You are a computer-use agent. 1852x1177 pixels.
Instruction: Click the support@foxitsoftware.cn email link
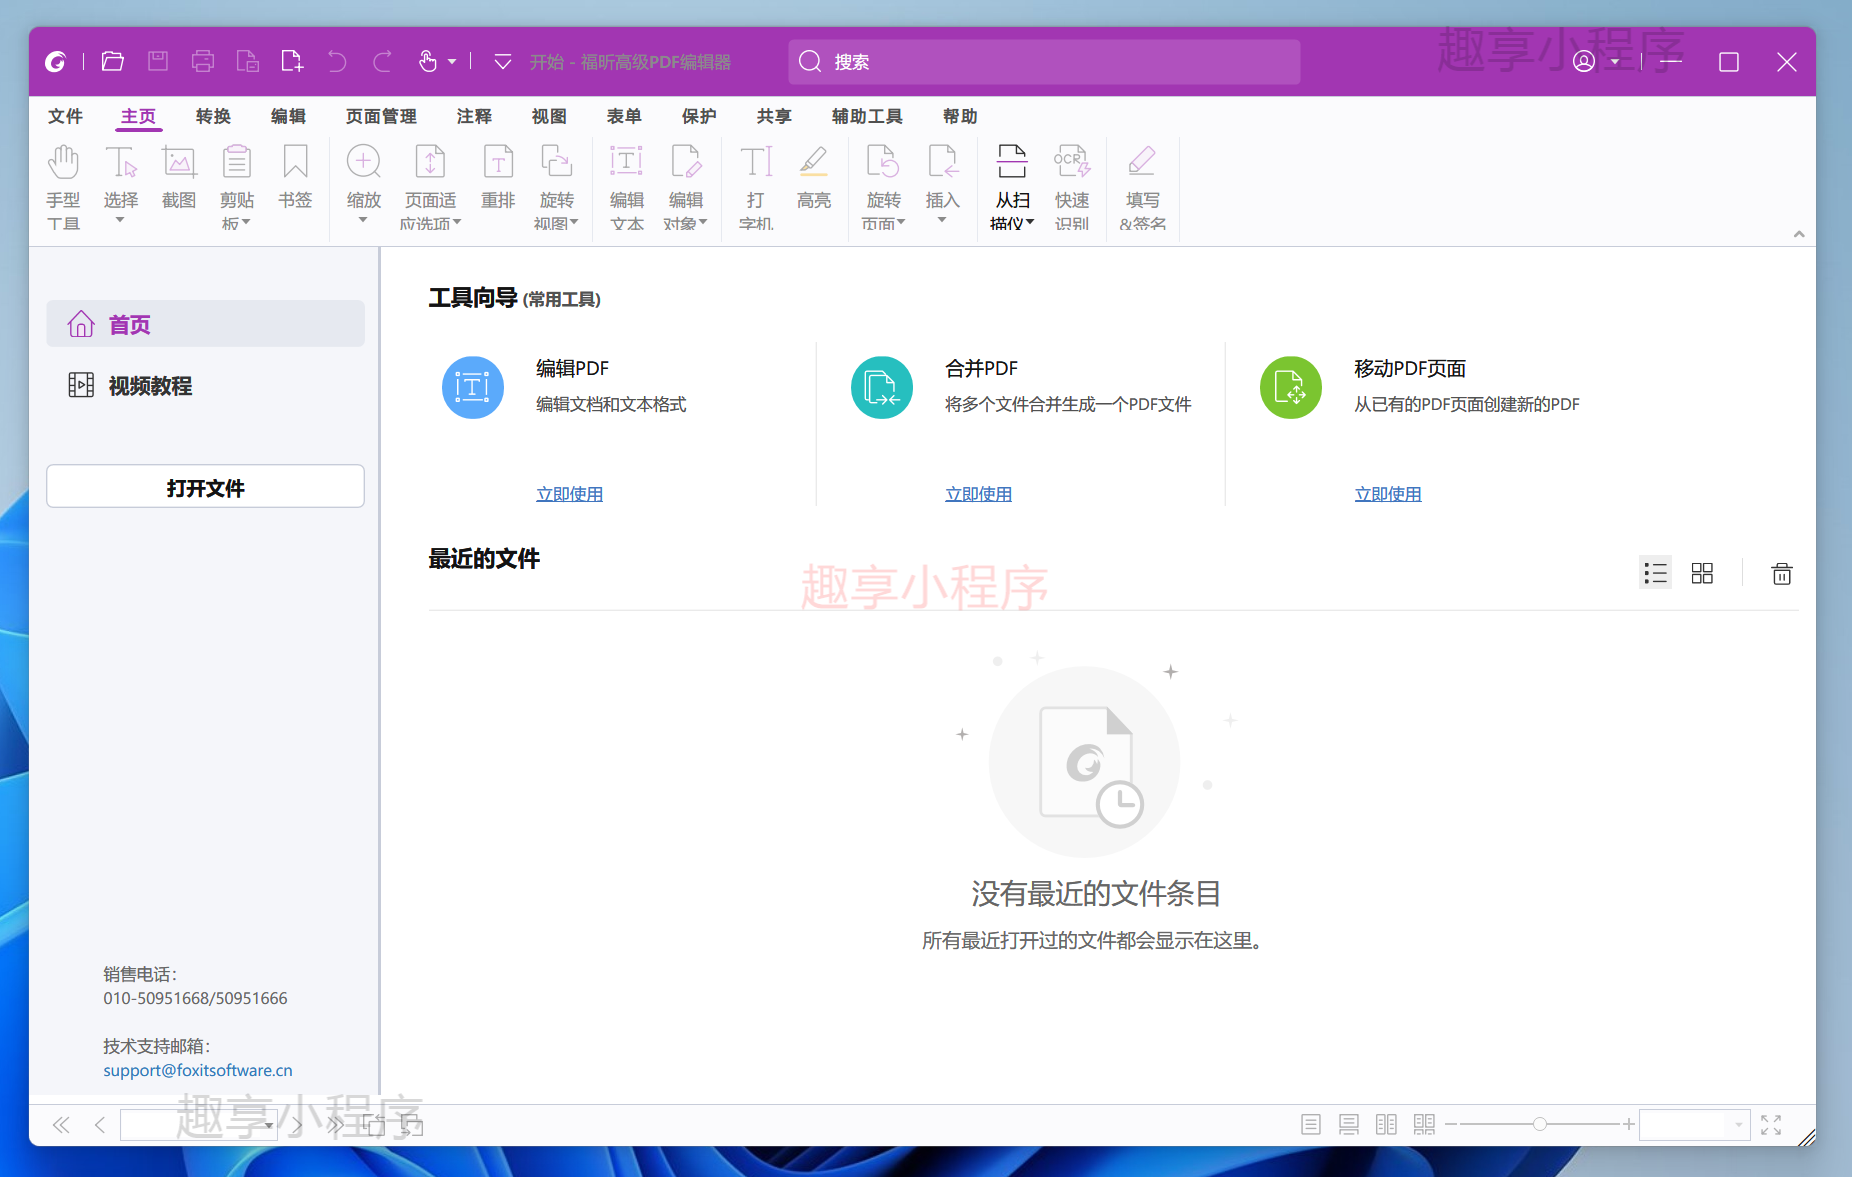(x=198, y=1070)
